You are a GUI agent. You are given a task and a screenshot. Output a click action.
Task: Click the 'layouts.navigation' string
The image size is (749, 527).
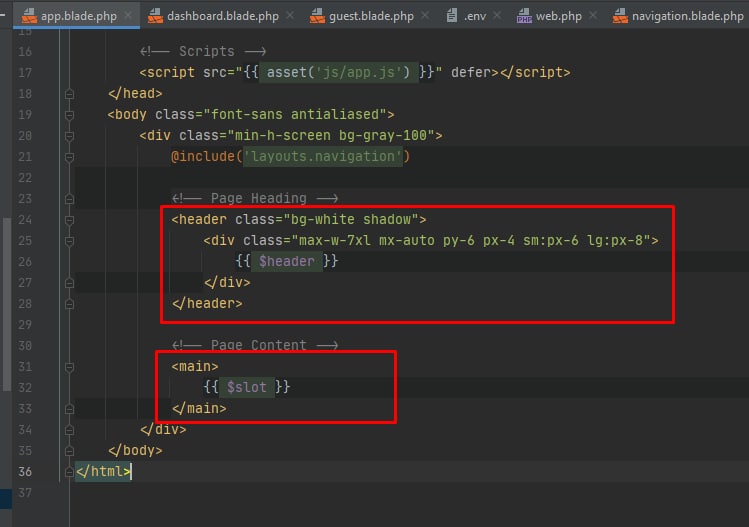[x=323, y=156]
